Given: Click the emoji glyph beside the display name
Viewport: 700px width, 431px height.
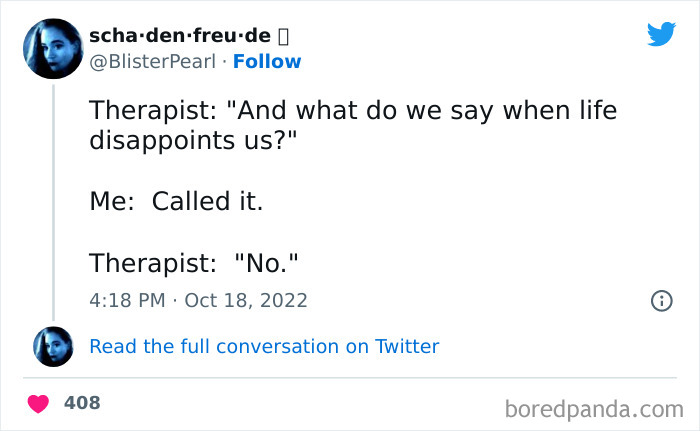Looking at the screenshot, I should (283, 36).
